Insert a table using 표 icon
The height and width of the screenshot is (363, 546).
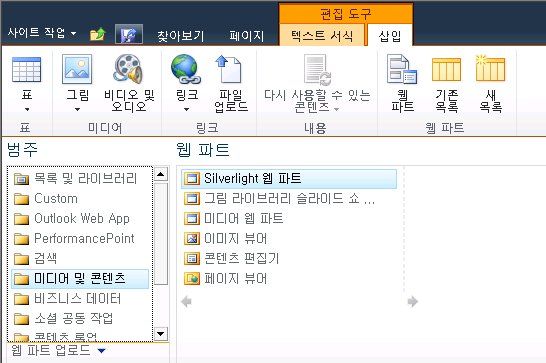pos(26,70)
